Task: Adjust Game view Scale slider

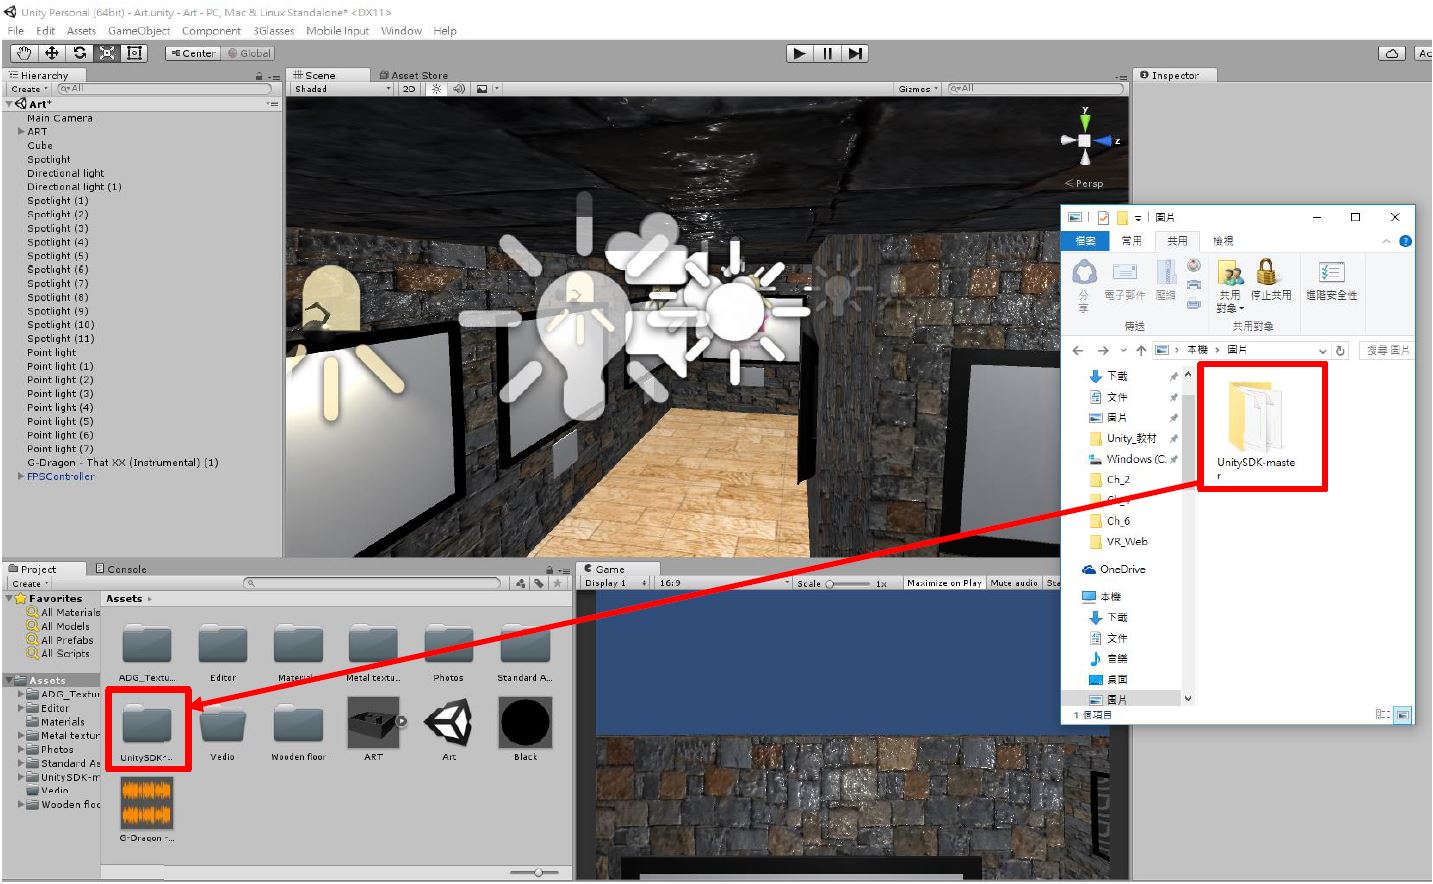Action: (x=846, y=583)
